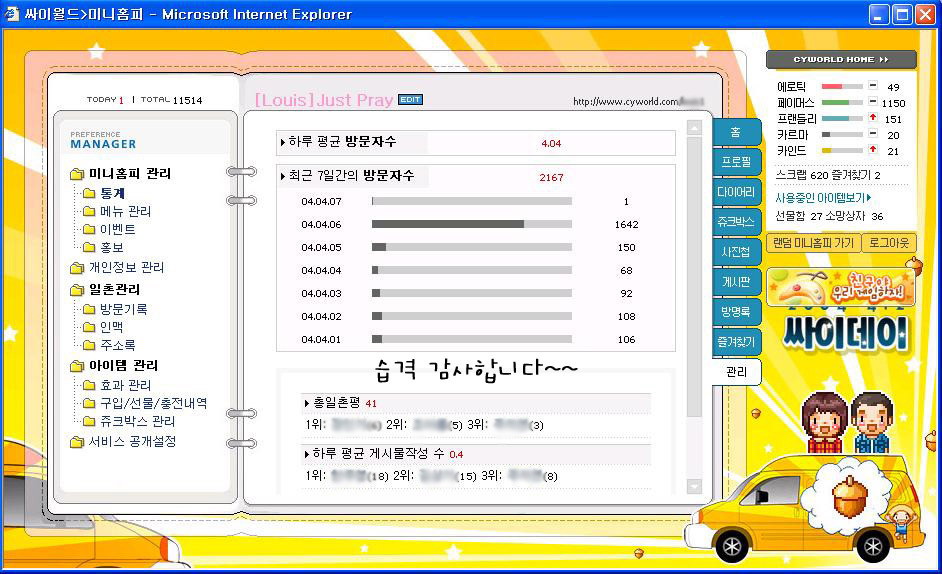
Task: Click the red up arrow beside 카인드
Action: [873, 150]
